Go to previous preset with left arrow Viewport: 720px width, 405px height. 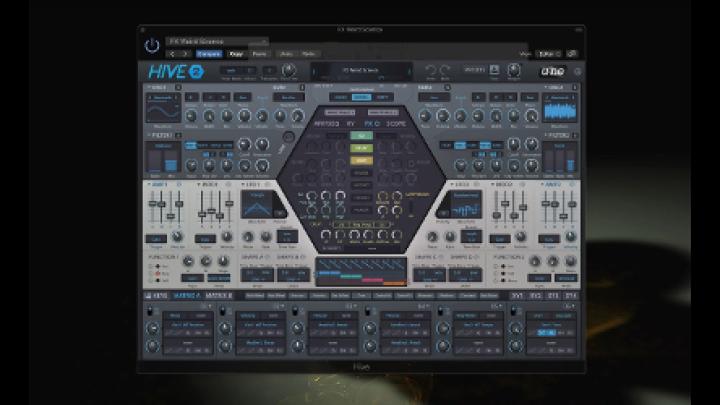click(173, 54)
